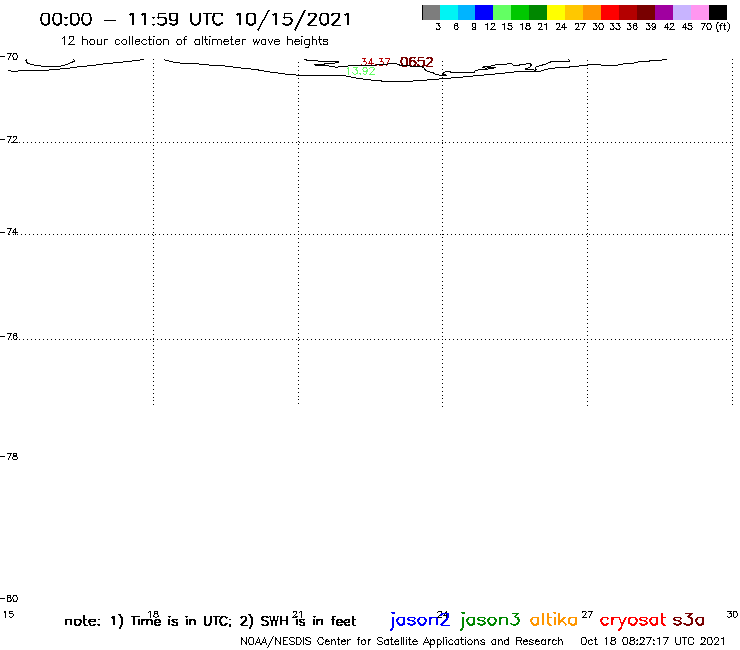Click 'NOAA/NESDIS Center for Satellite Applications and Research'
The width and height of the screenshot is (740, 650).
coord(402,642)
